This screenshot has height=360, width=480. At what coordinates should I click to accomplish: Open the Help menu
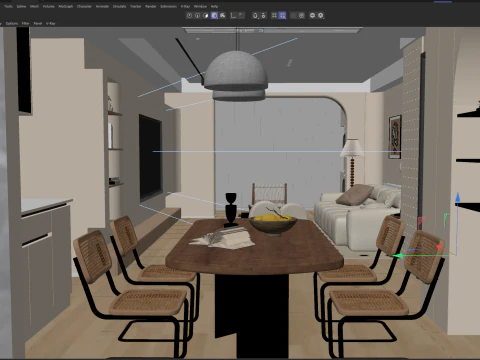click(214, 6)
